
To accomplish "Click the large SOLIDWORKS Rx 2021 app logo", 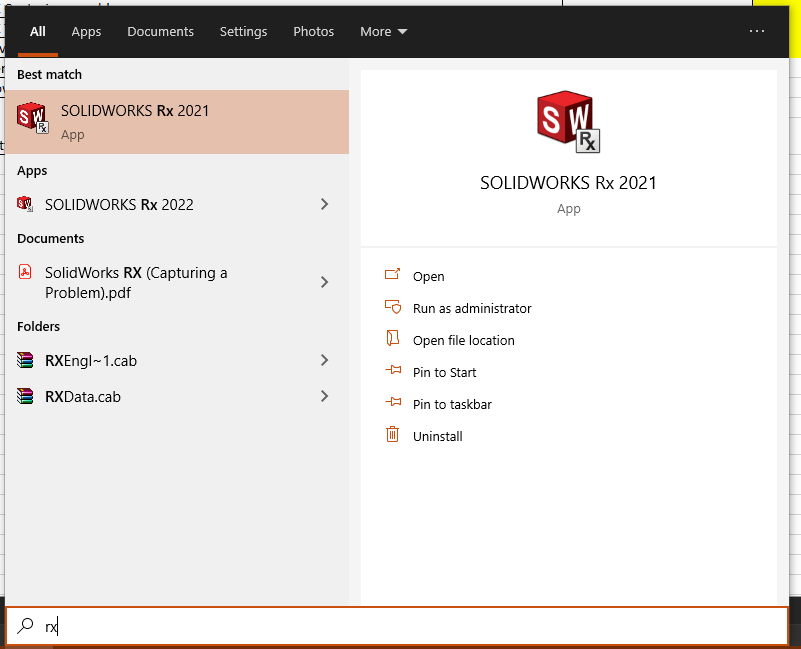I will point(568,121).
